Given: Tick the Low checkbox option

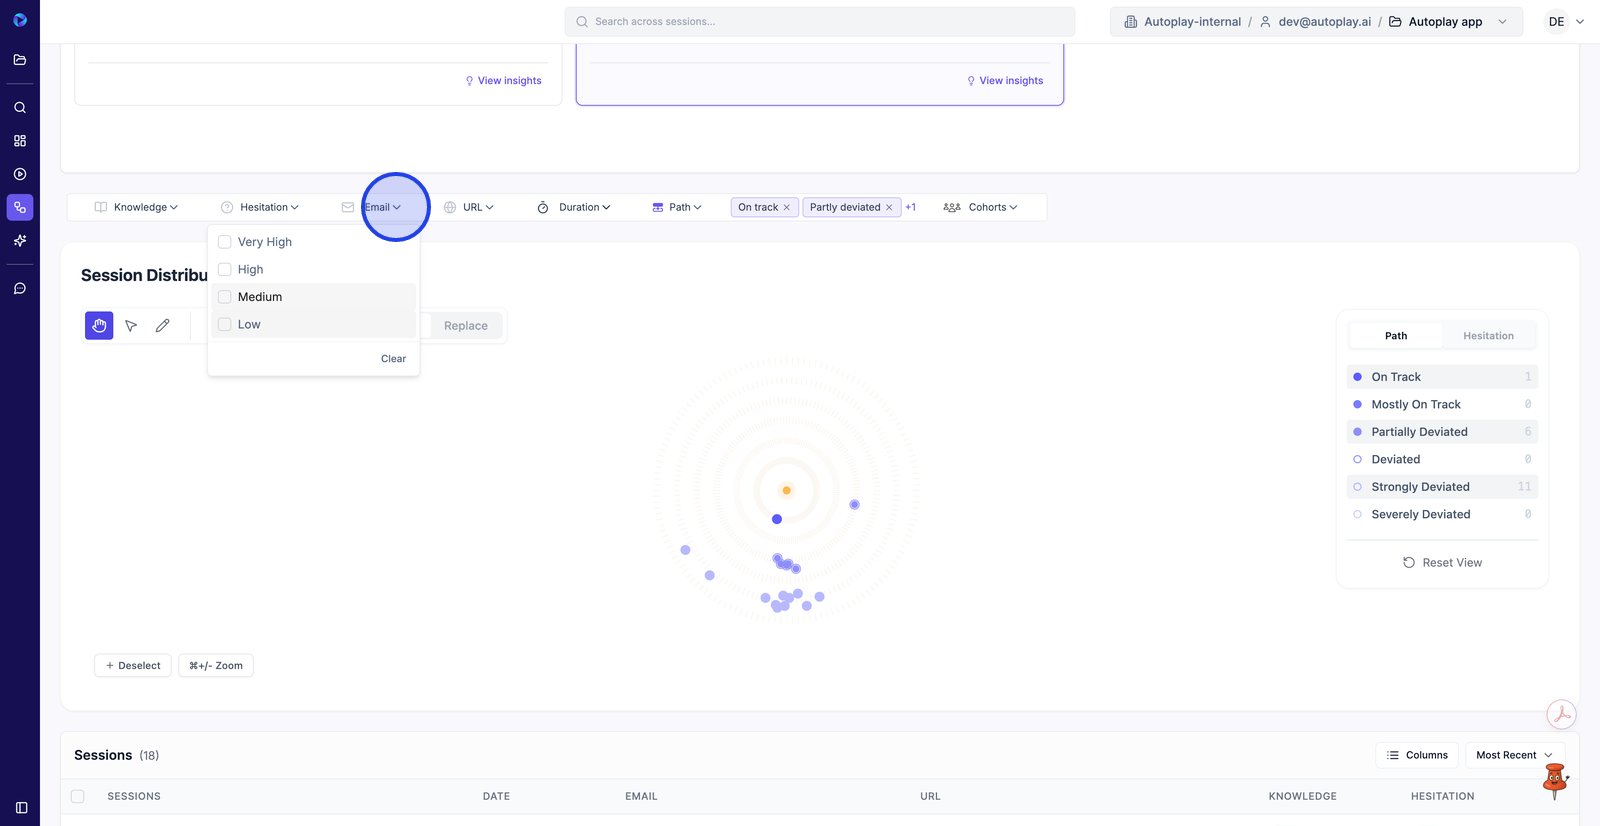Looking at the screenshot, I should pyautogui.click(x=225, y=325).
